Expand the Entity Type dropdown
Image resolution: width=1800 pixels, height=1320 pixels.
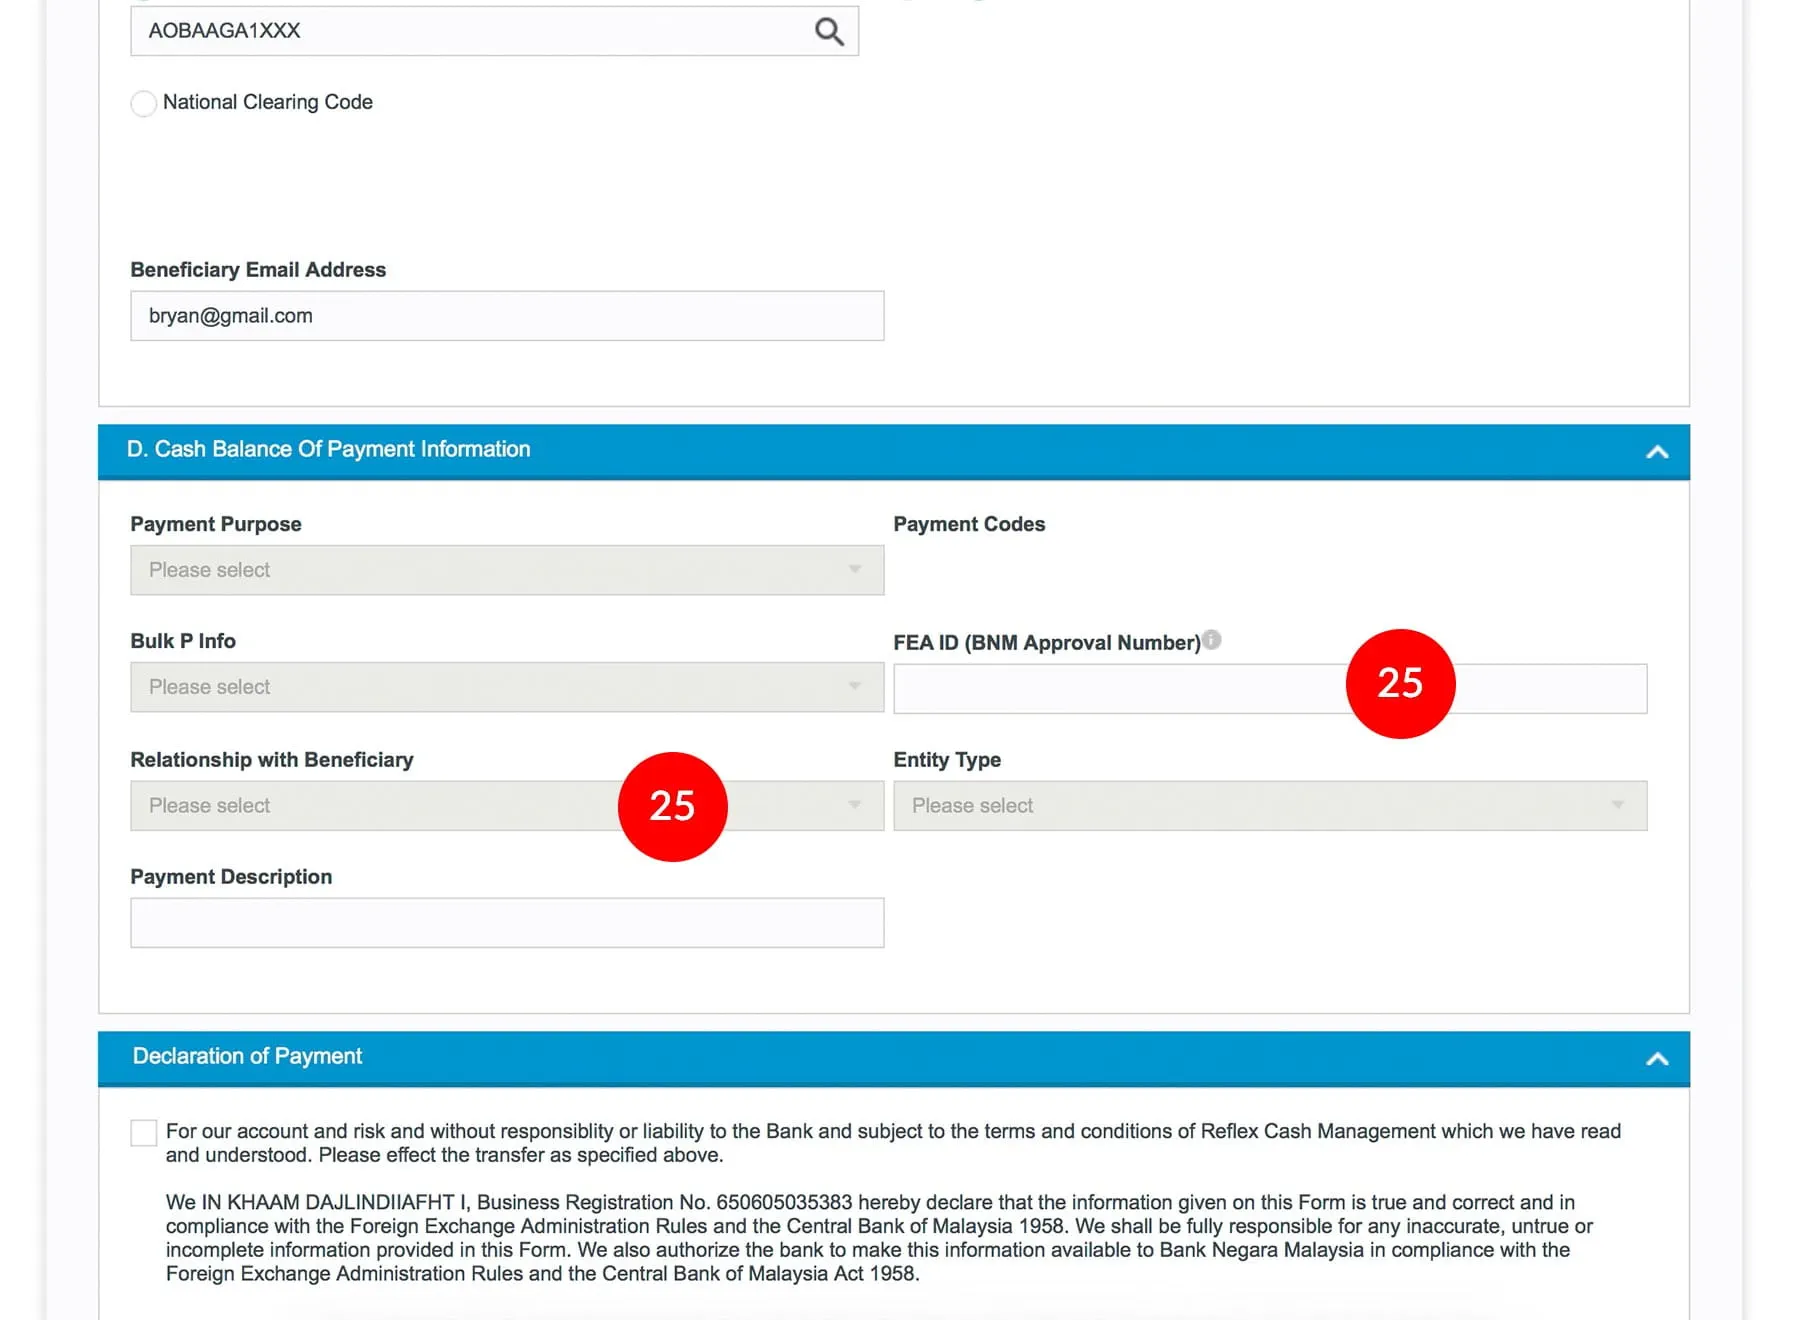coord(1269,806)
